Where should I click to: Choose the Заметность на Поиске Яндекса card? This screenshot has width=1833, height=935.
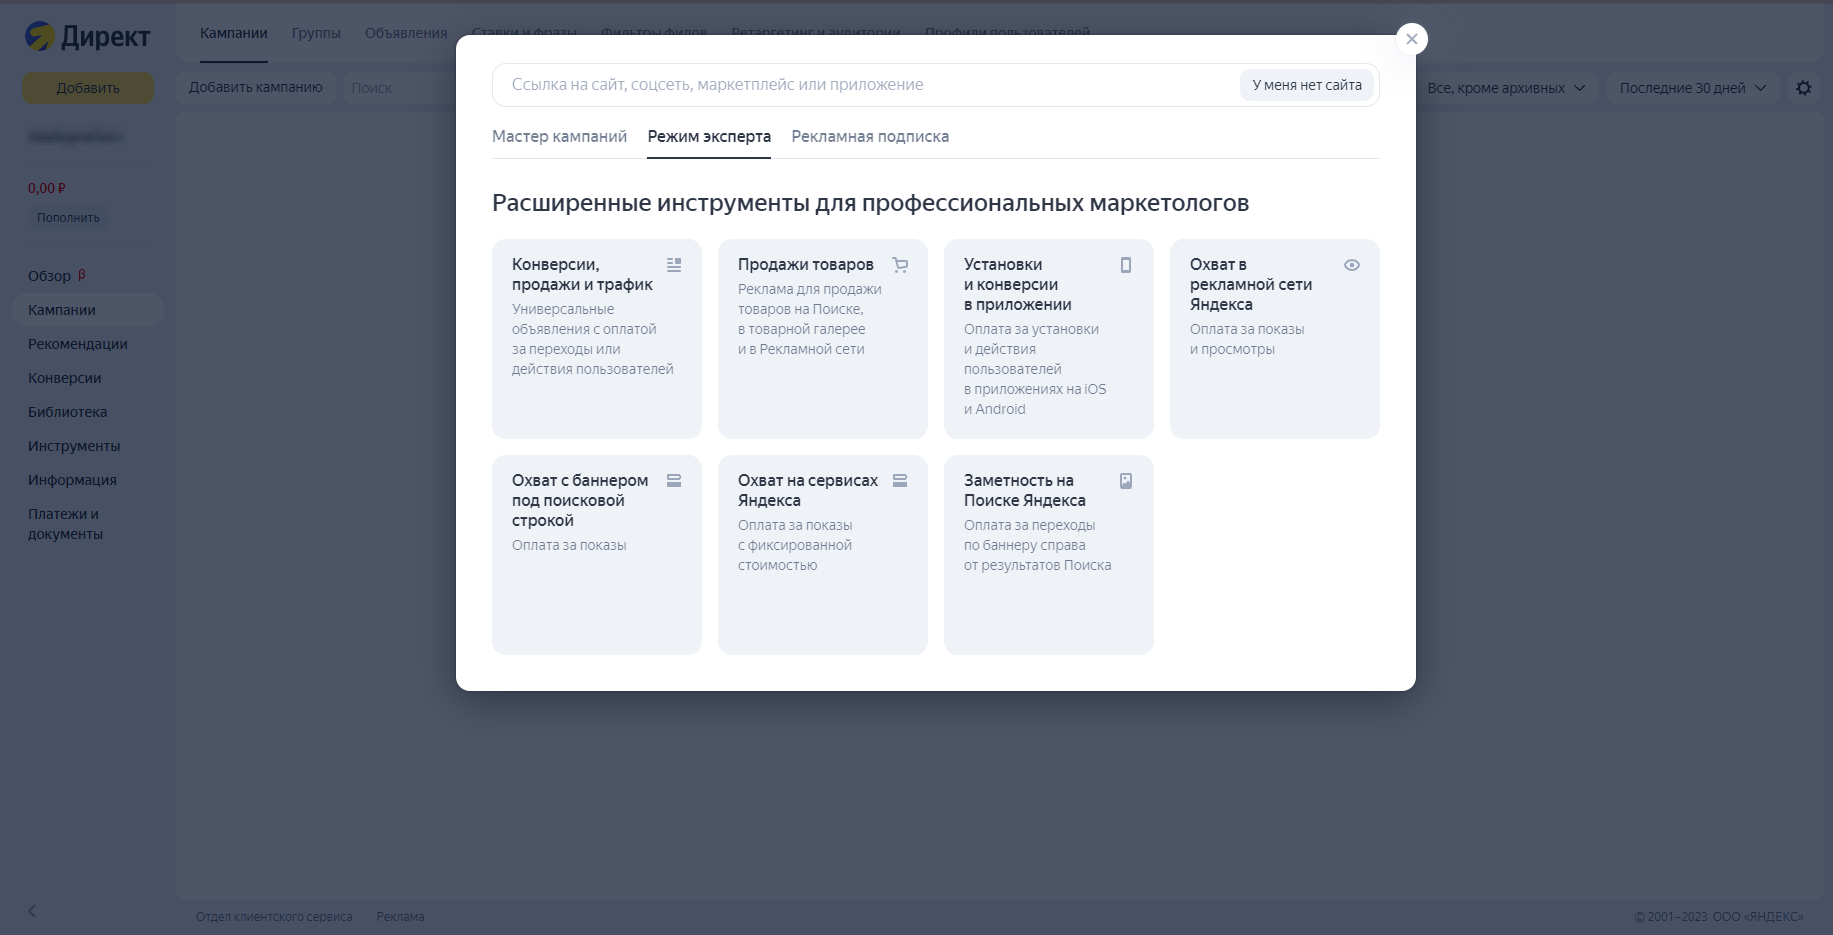click(x=1049, y=555)
